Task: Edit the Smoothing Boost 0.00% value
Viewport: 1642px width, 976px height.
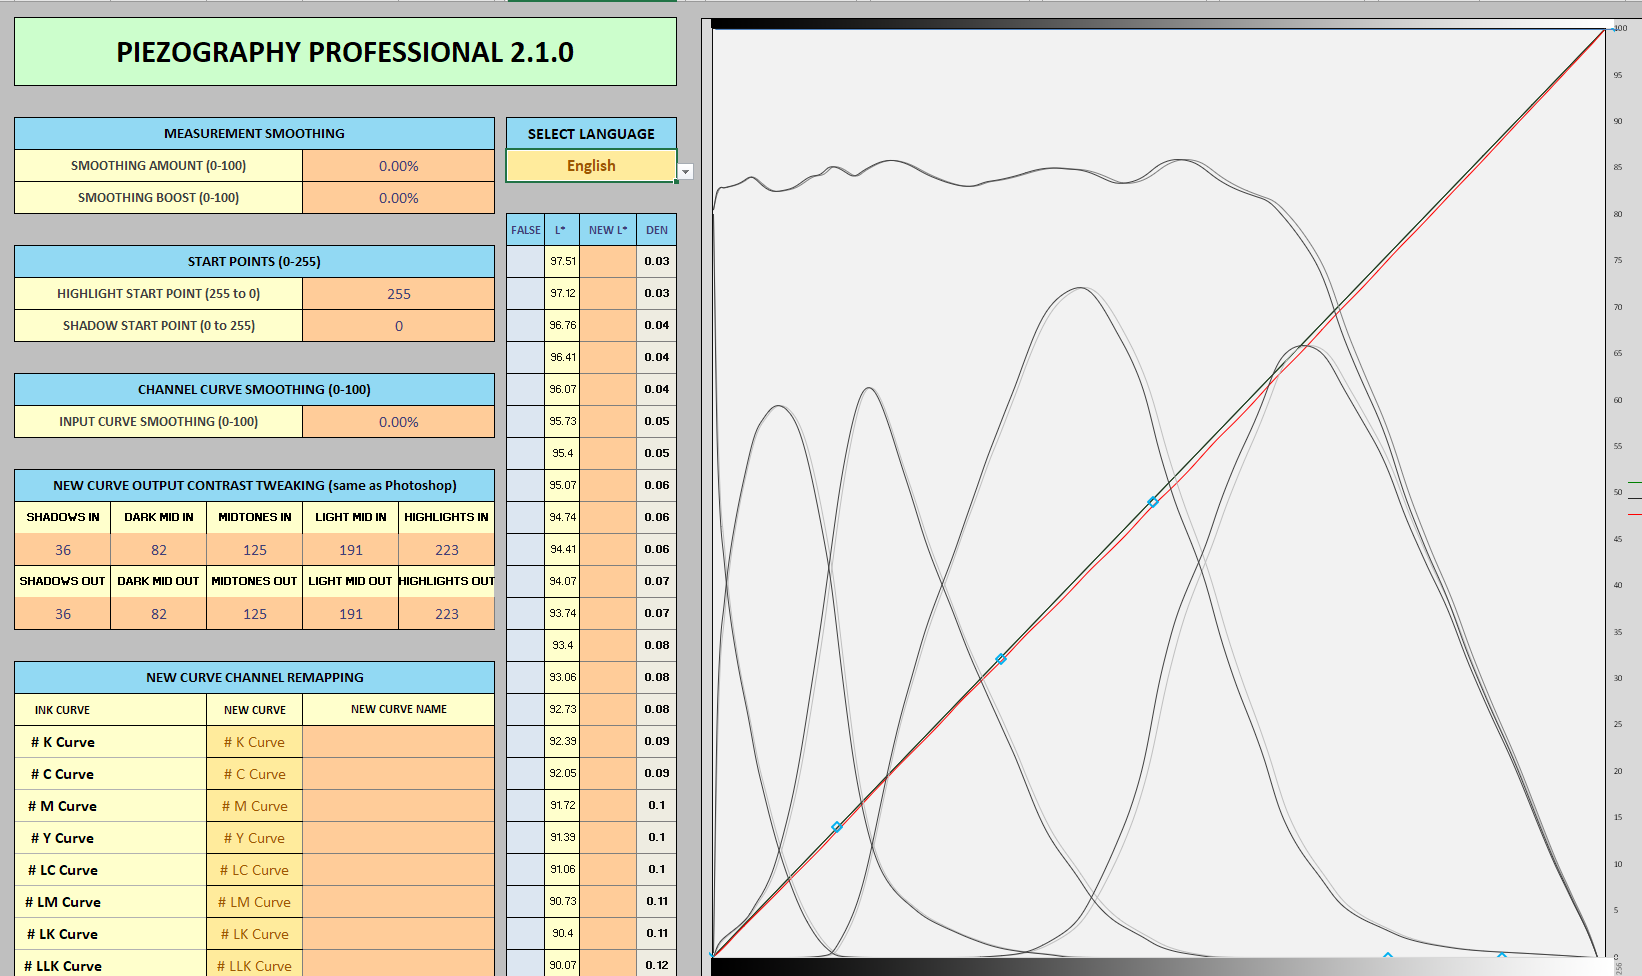Action: pyautogui.click(x=398, y=198)
